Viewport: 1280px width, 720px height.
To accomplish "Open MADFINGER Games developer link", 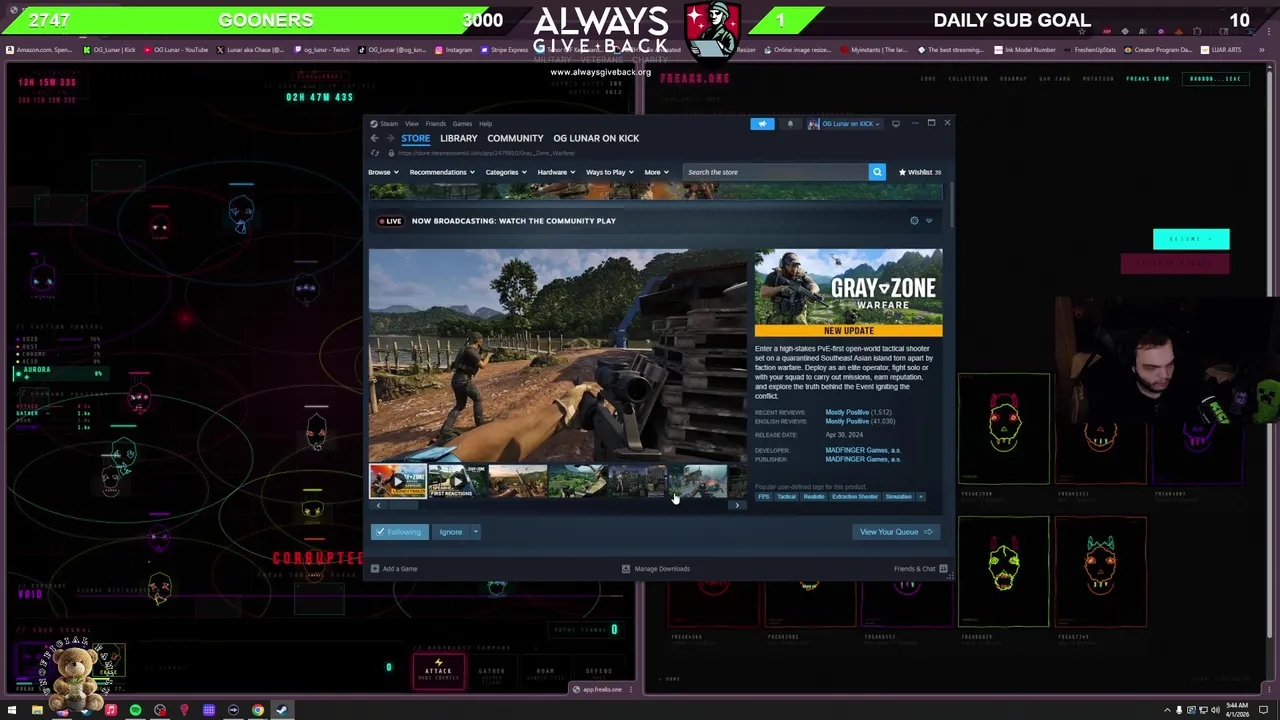I will point(863,450).
